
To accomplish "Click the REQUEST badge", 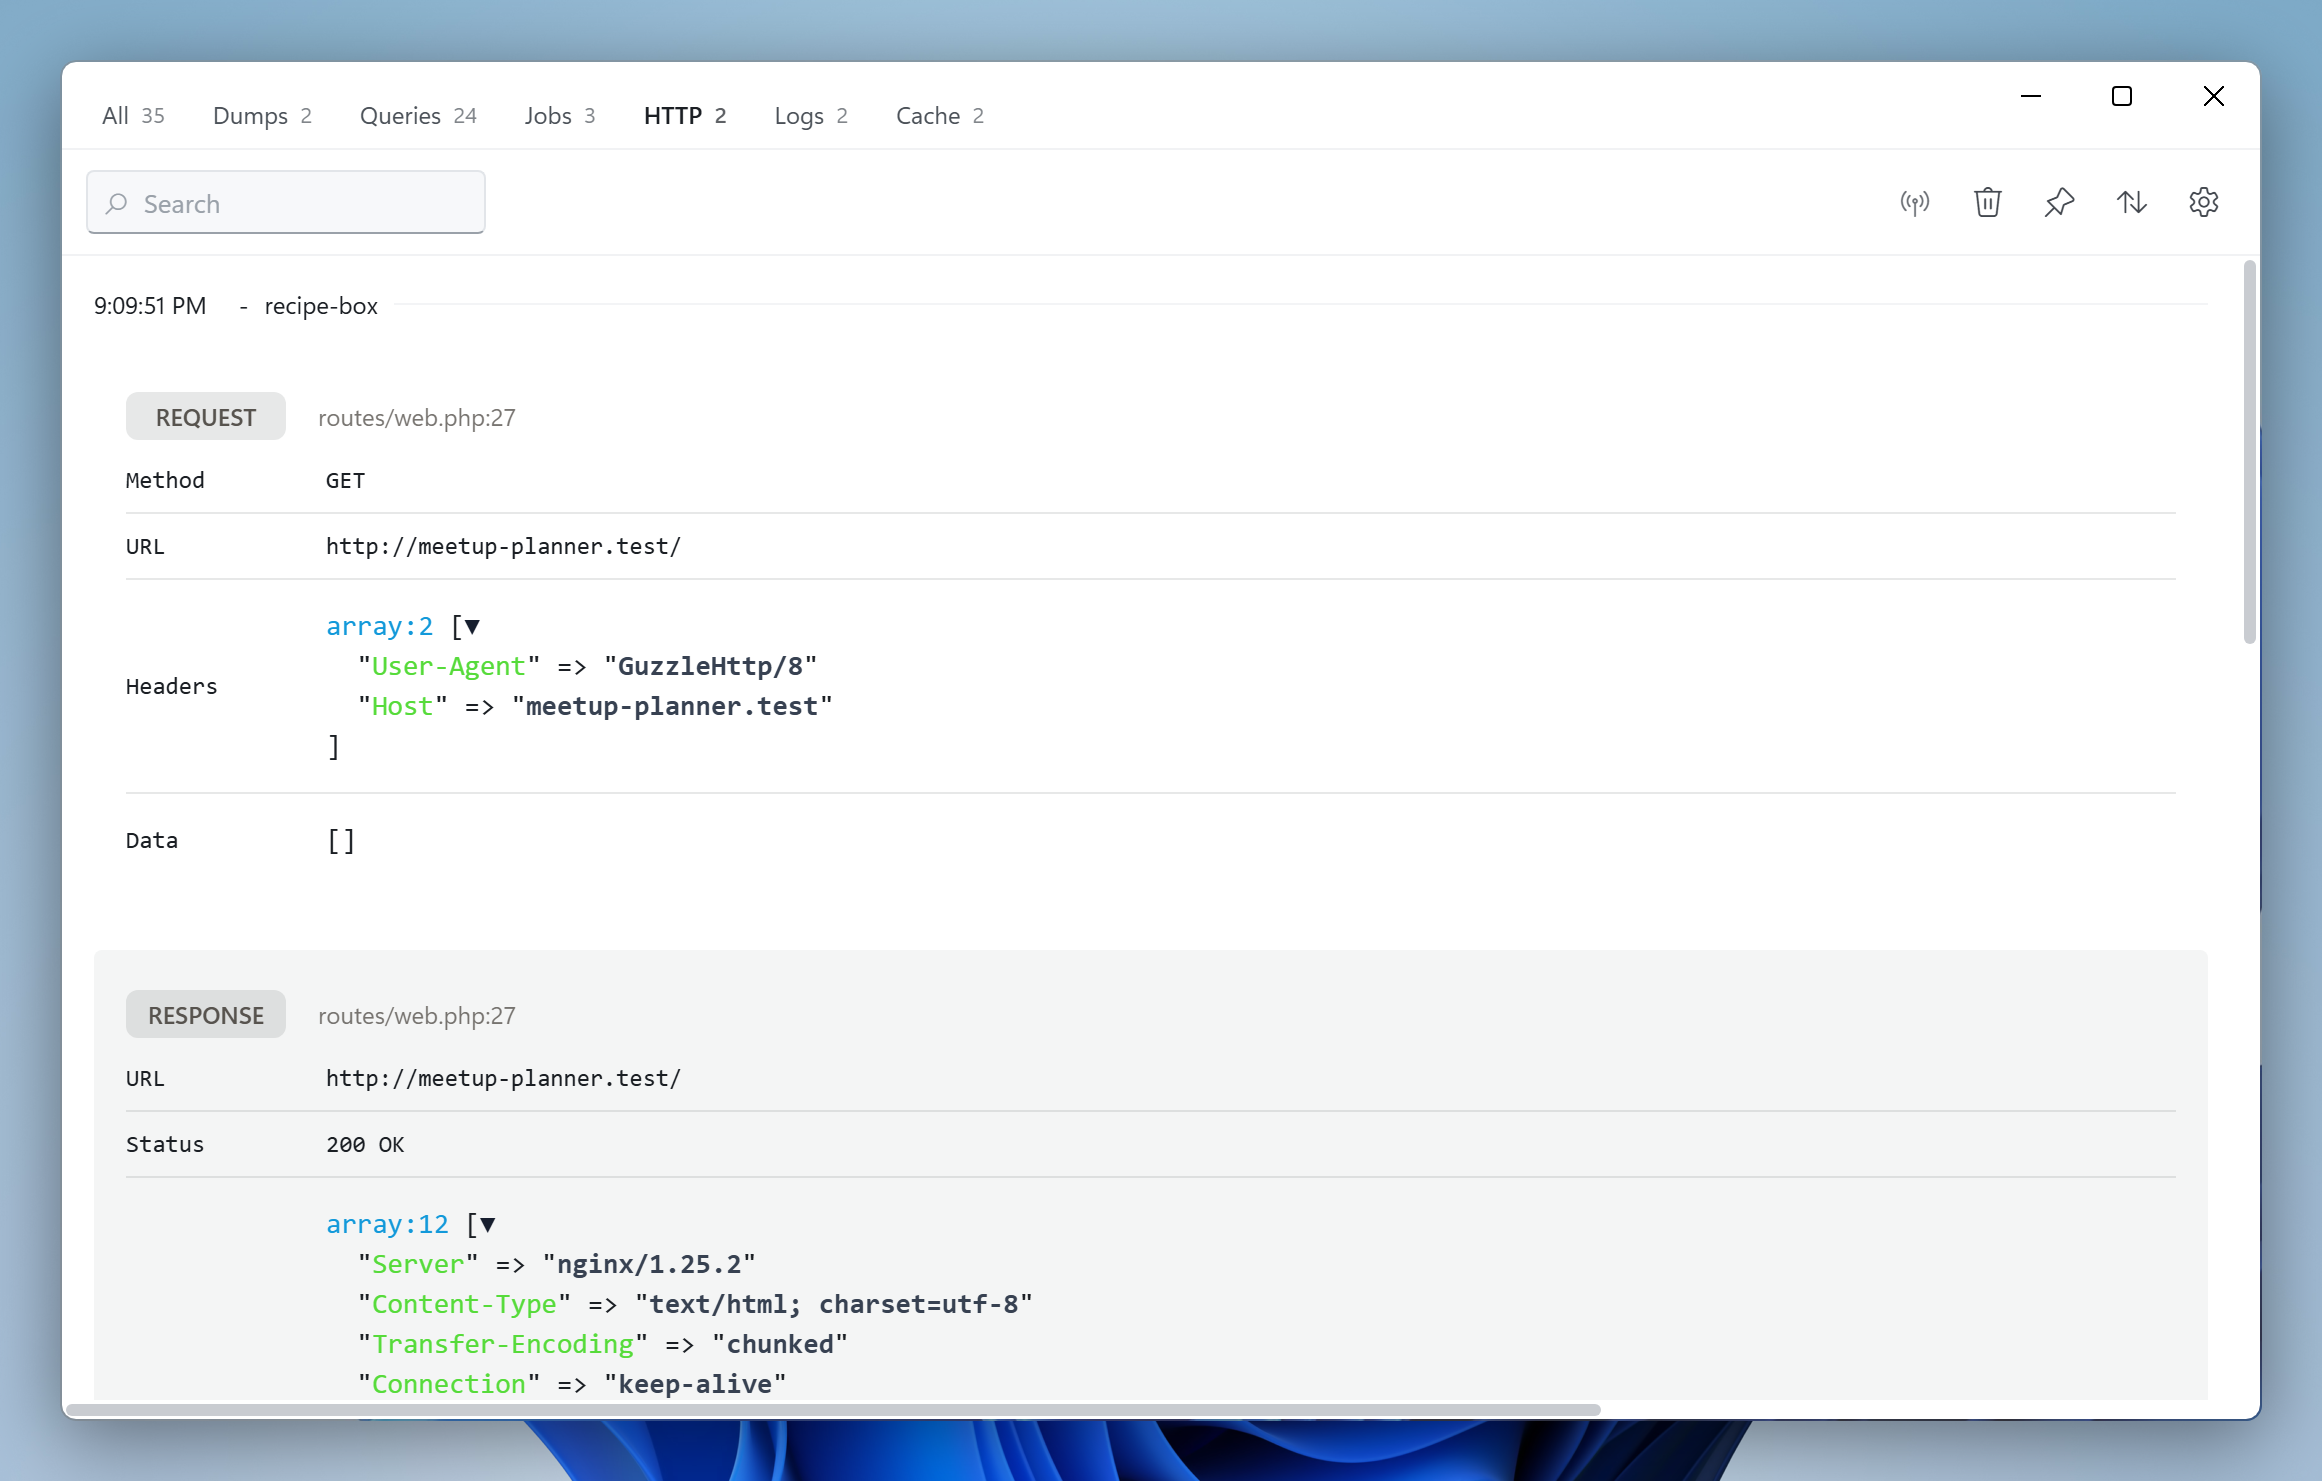I will [206, 417].
